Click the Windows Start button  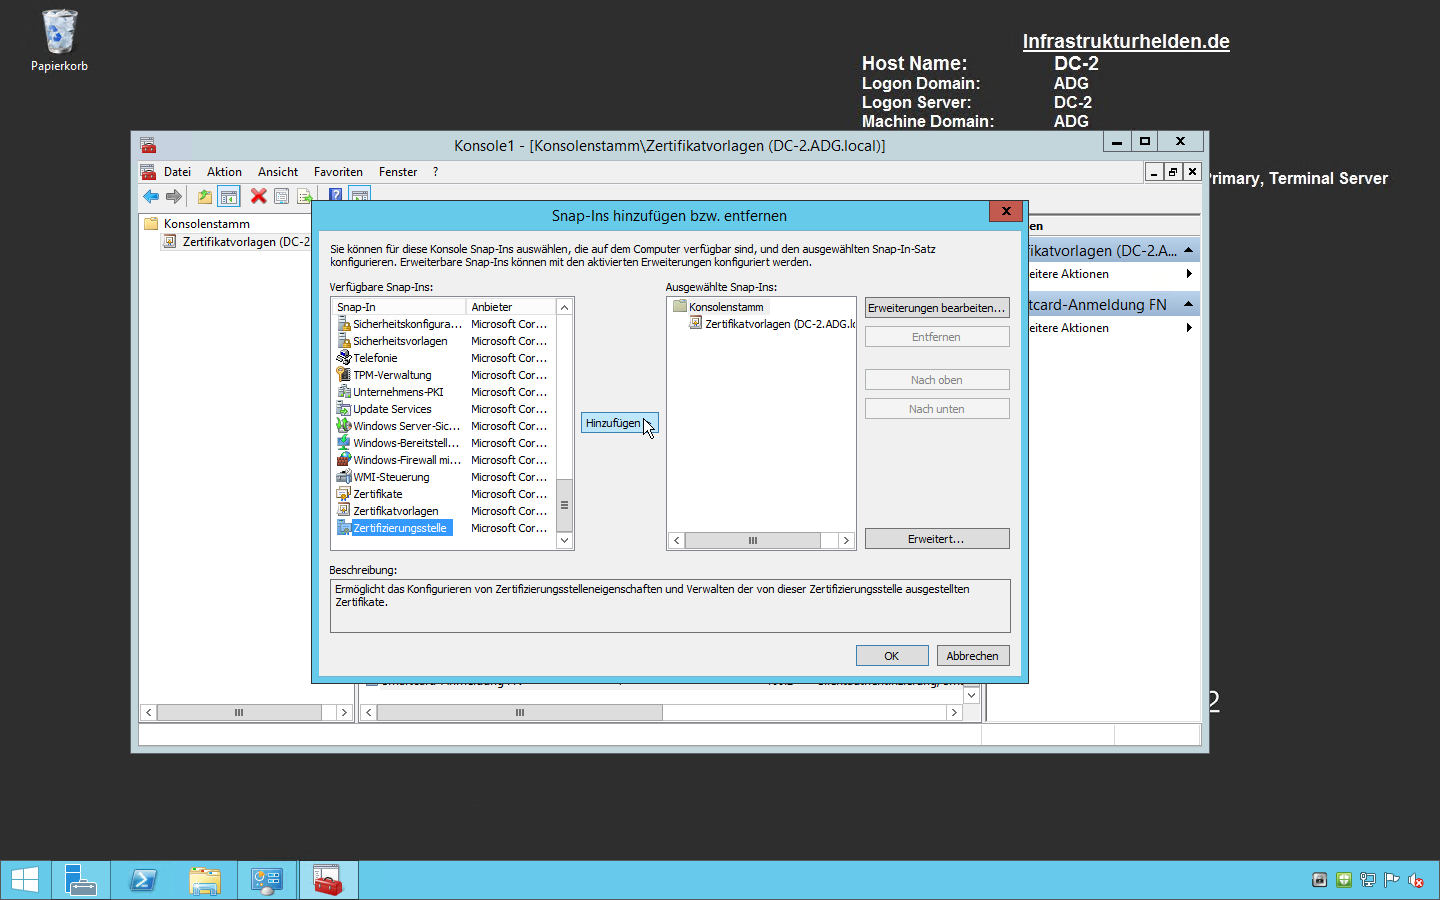click(25, 880)
